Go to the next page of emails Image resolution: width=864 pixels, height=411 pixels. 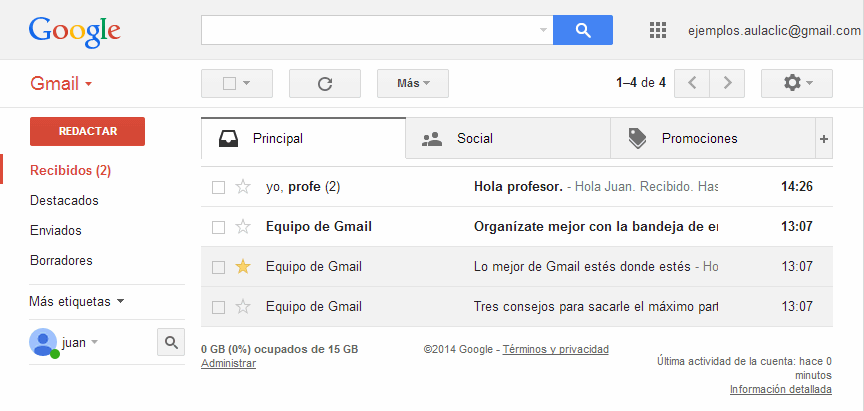click(728, 83)
